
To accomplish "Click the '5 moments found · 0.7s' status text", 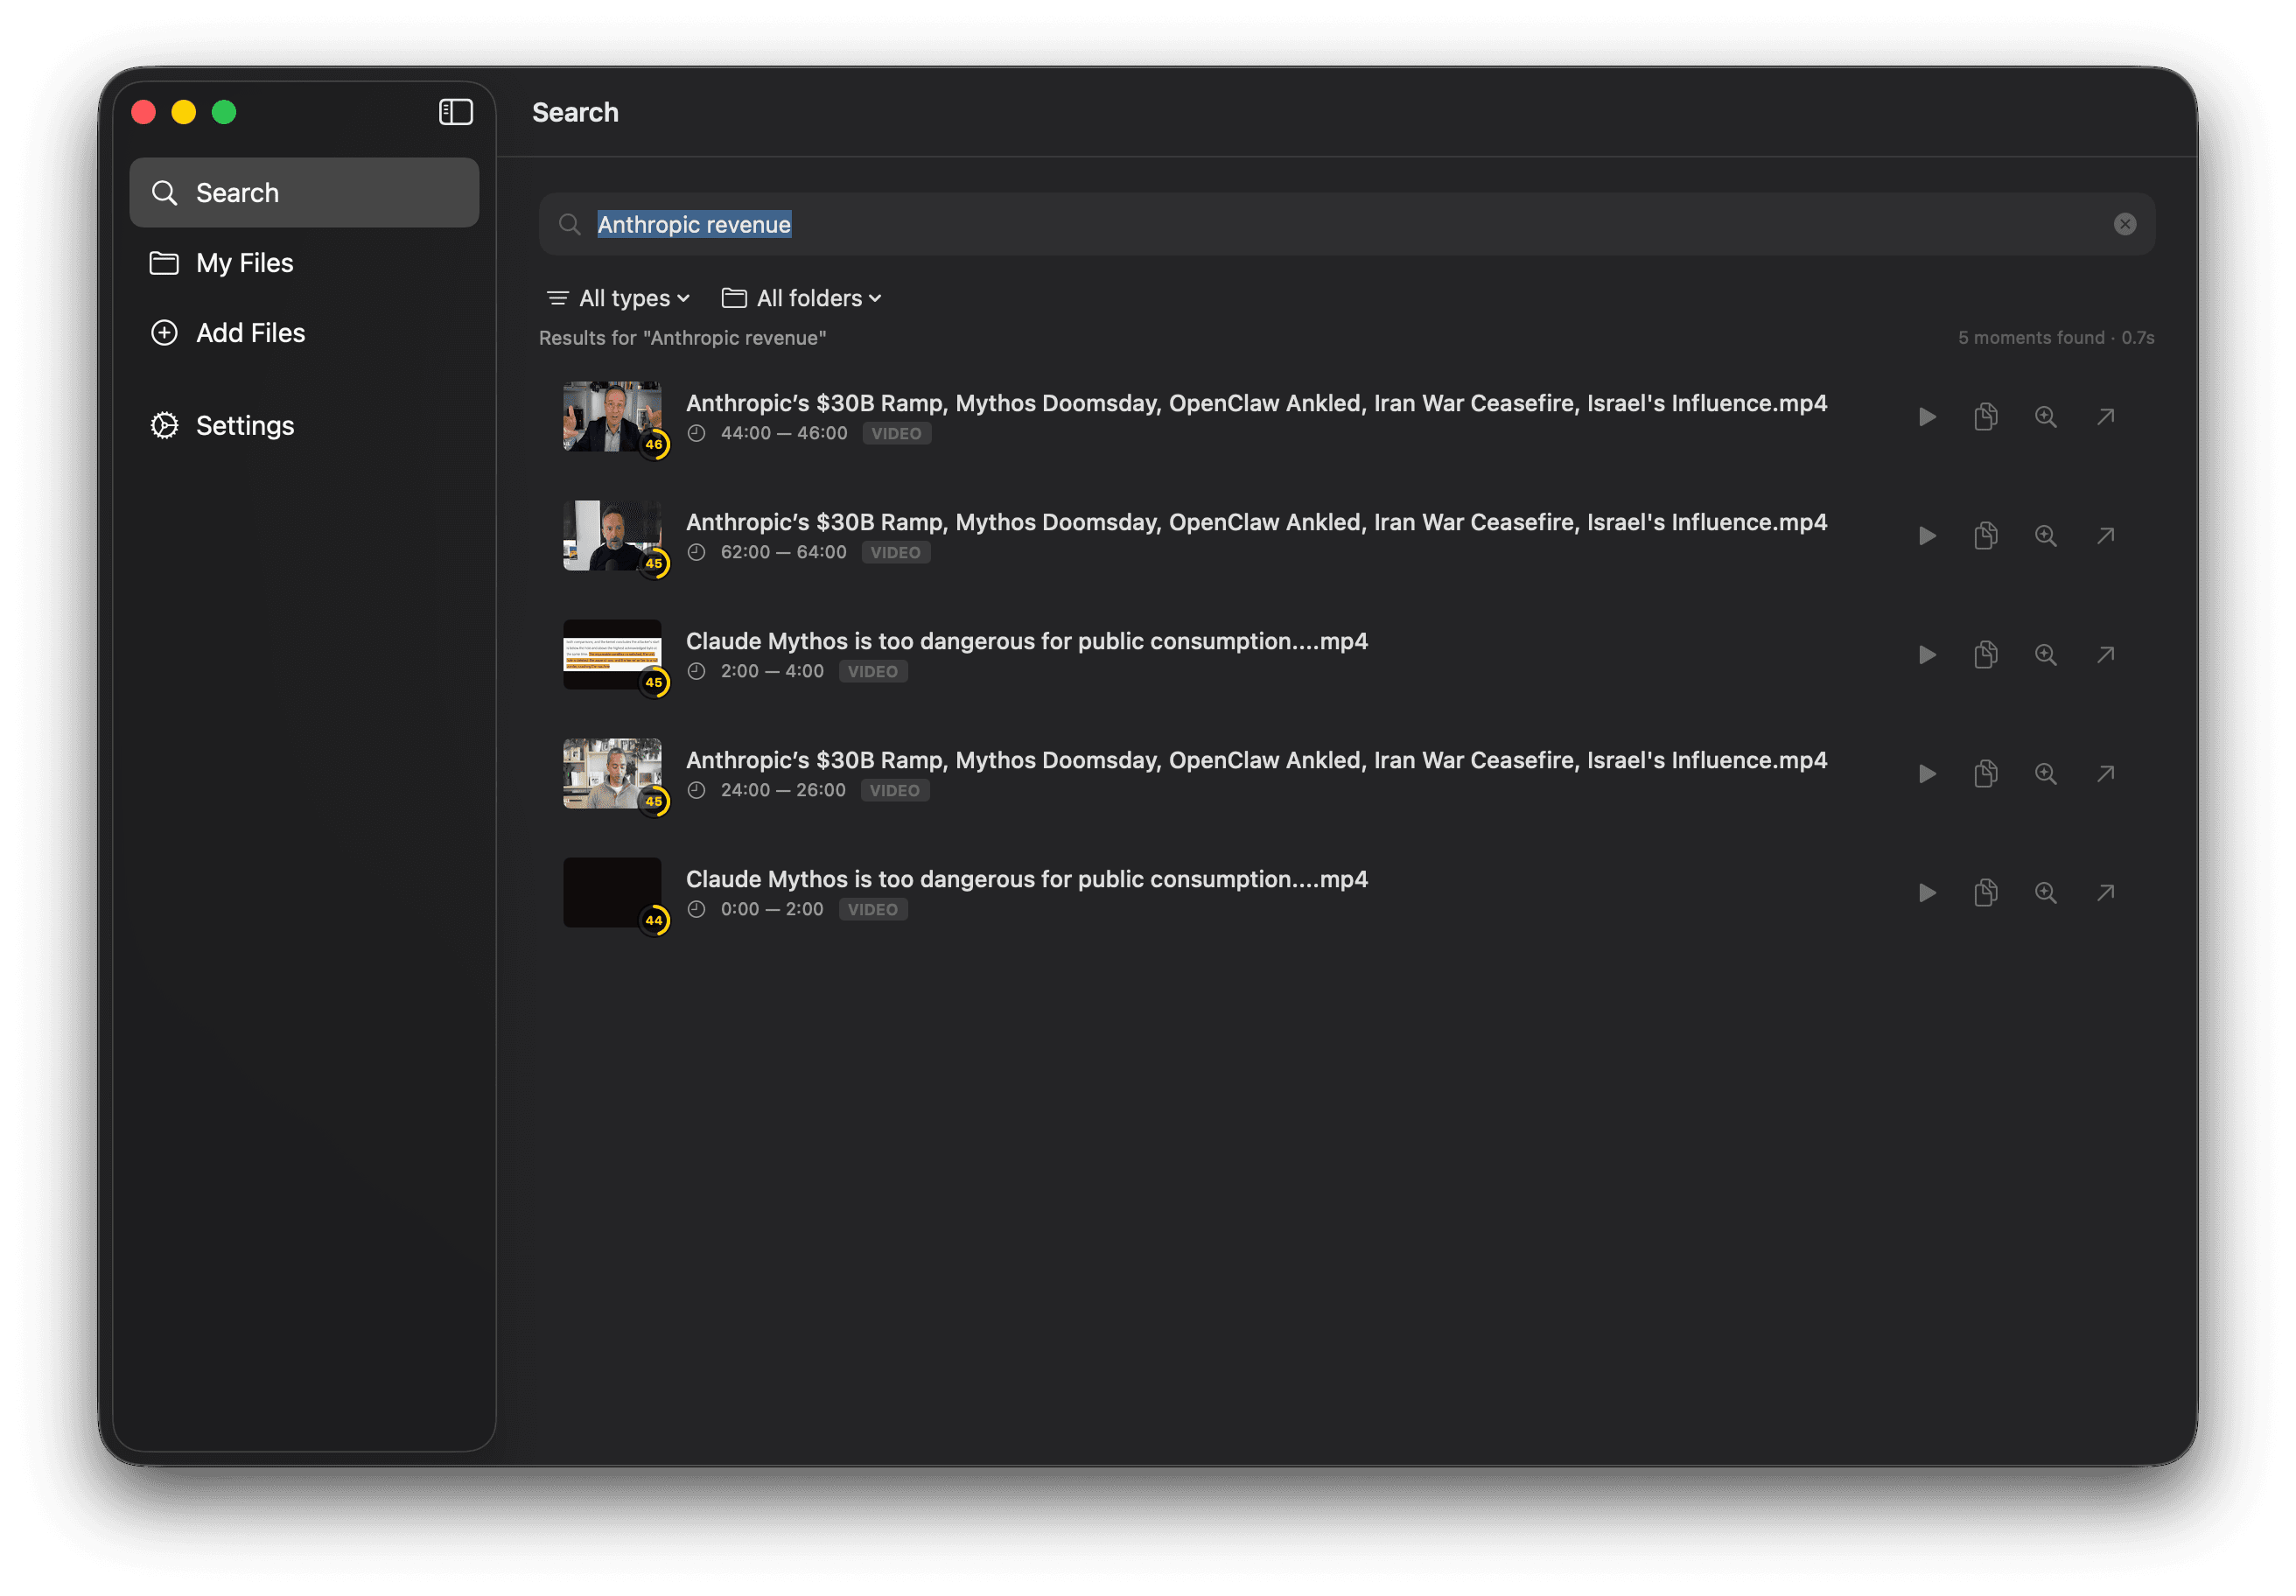I will (2055, 338).
